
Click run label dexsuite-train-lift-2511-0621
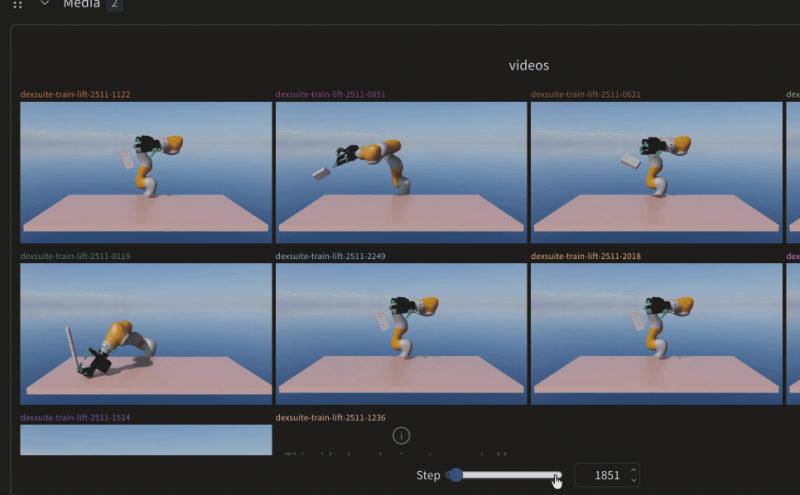pyautogui.click(x=585, y=94)
